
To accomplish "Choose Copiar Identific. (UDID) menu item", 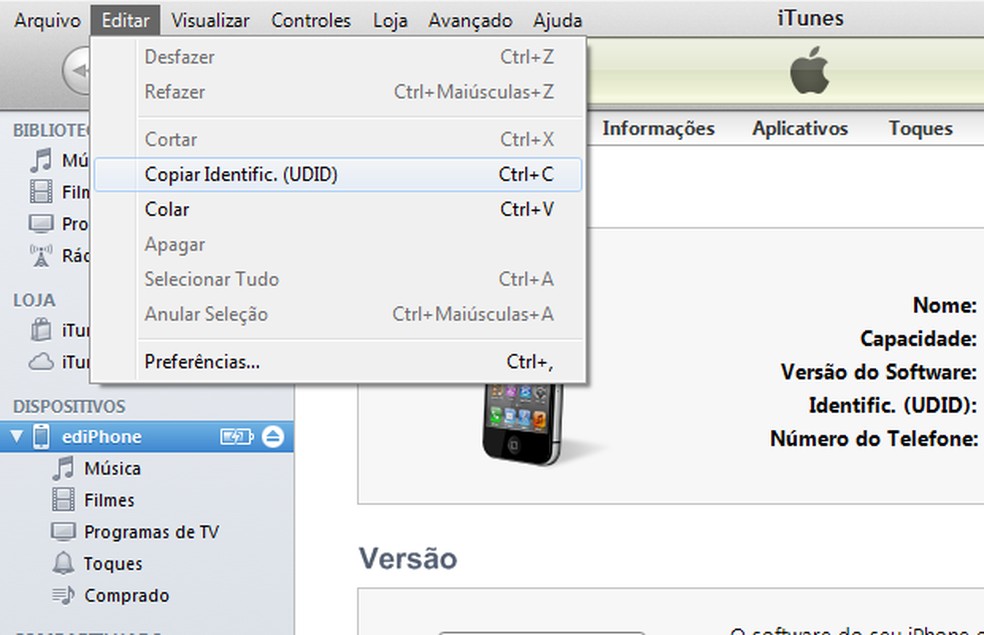I will pos(338,174).
